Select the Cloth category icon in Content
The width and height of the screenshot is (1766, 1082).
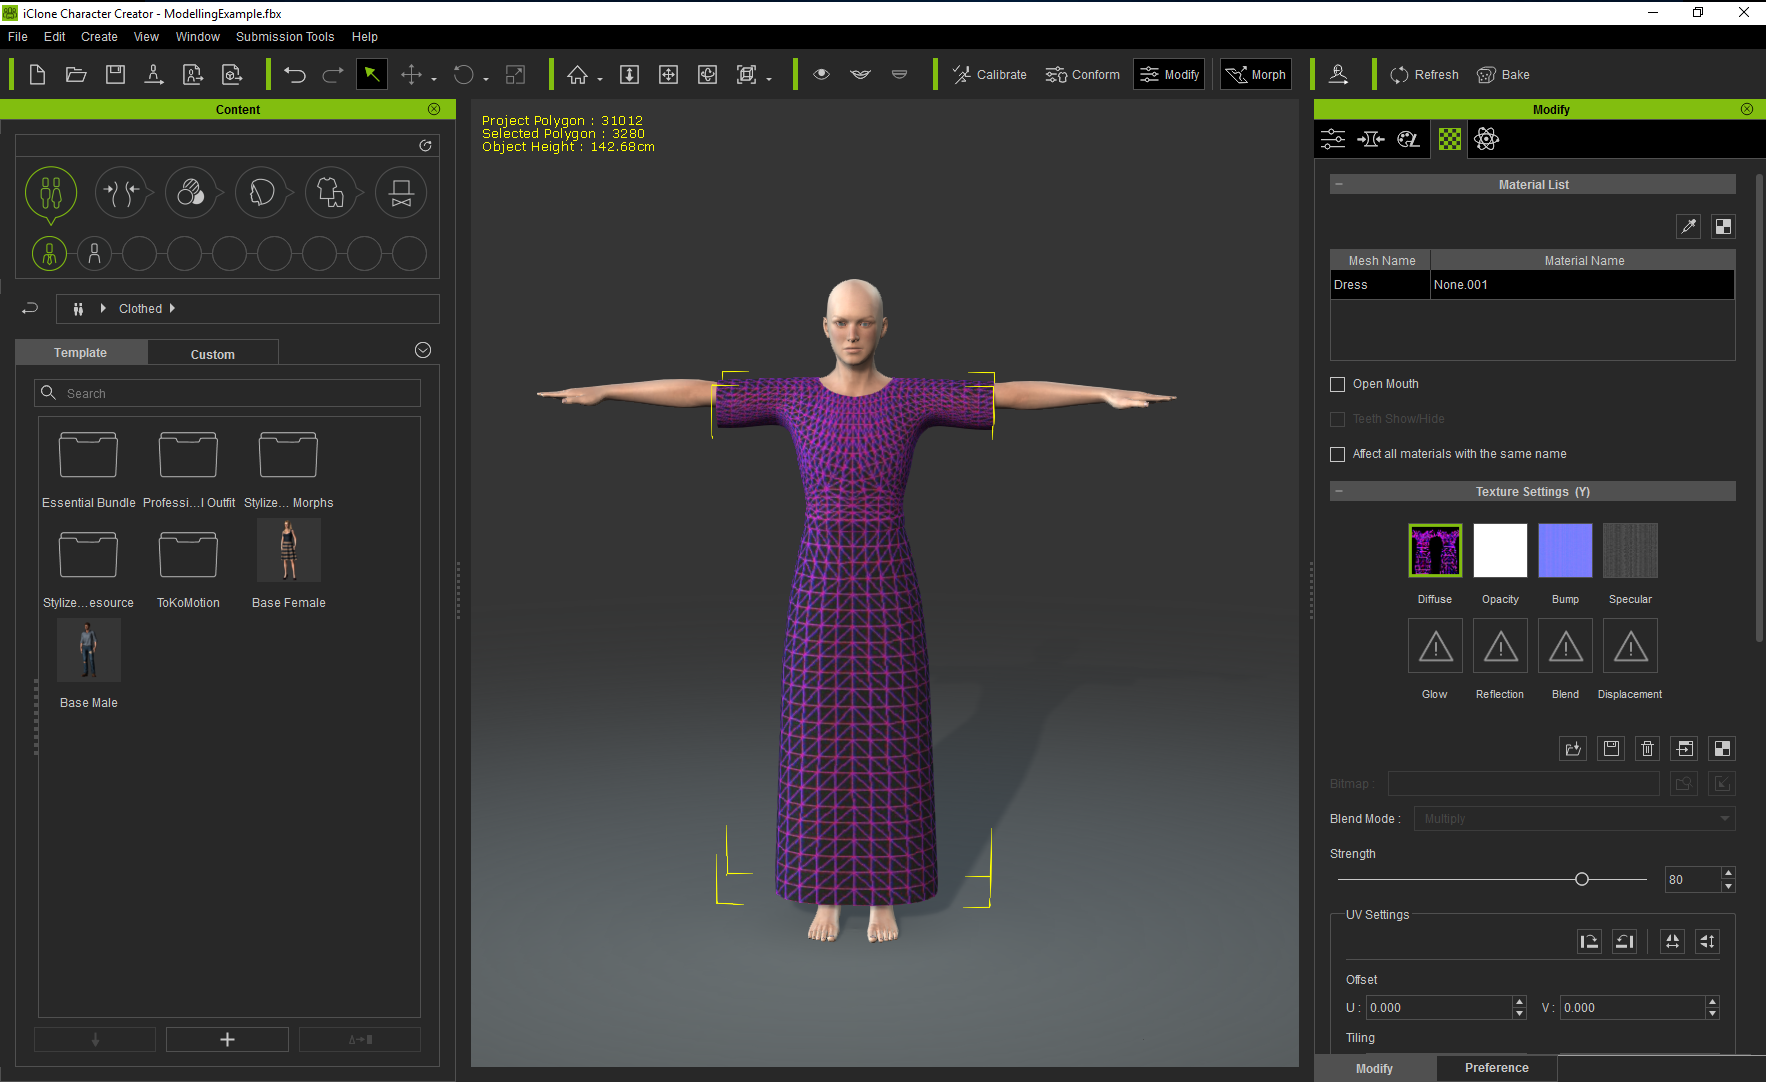(331, 192)
